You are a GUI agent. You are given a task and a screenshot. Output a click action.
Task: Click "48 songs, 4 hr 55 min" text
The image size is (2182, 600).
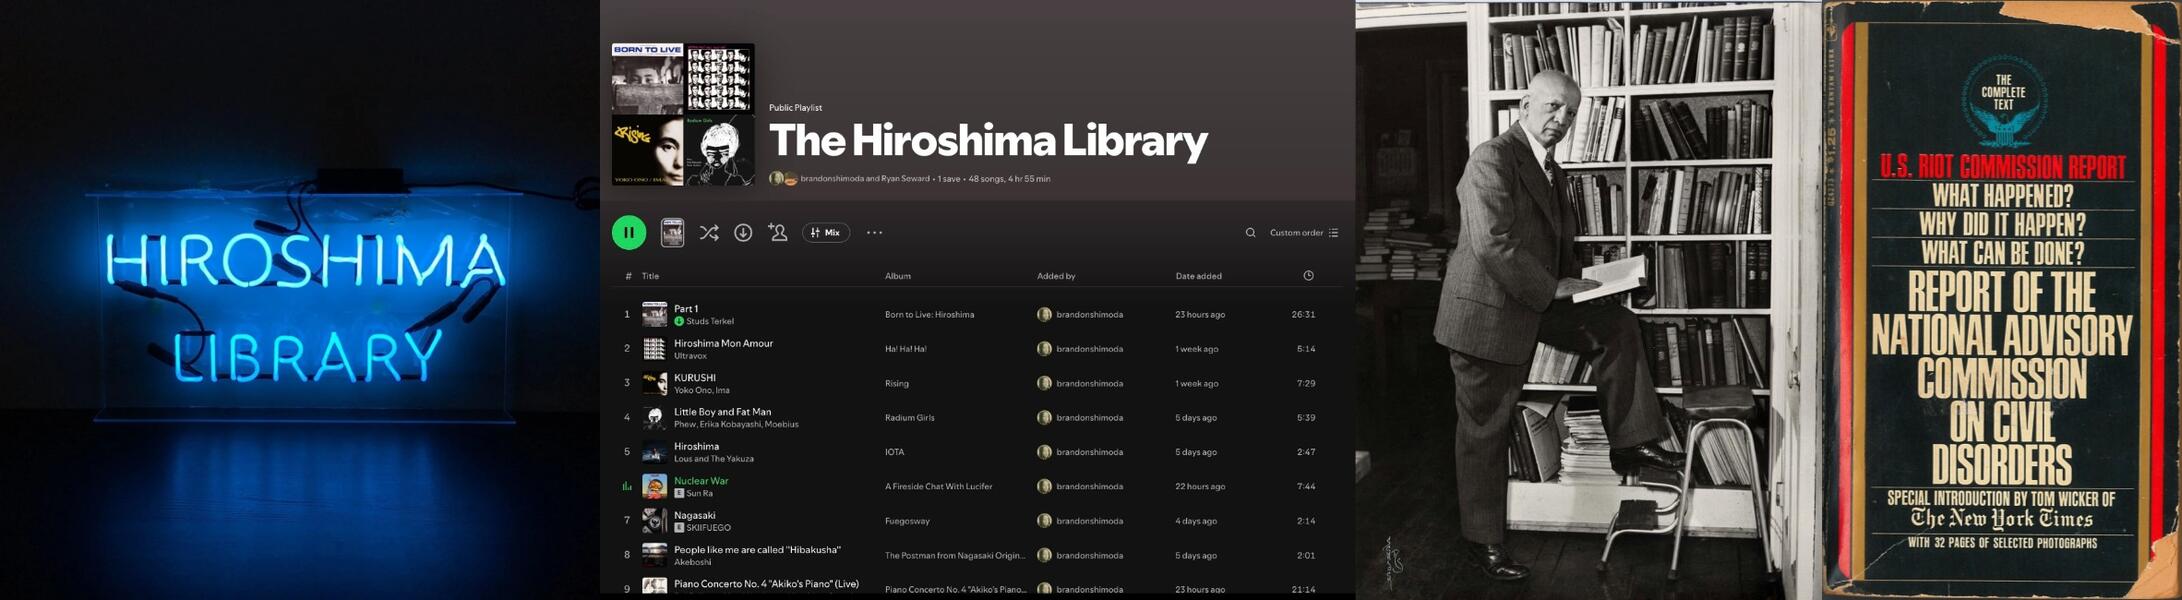click(1009, 179)
